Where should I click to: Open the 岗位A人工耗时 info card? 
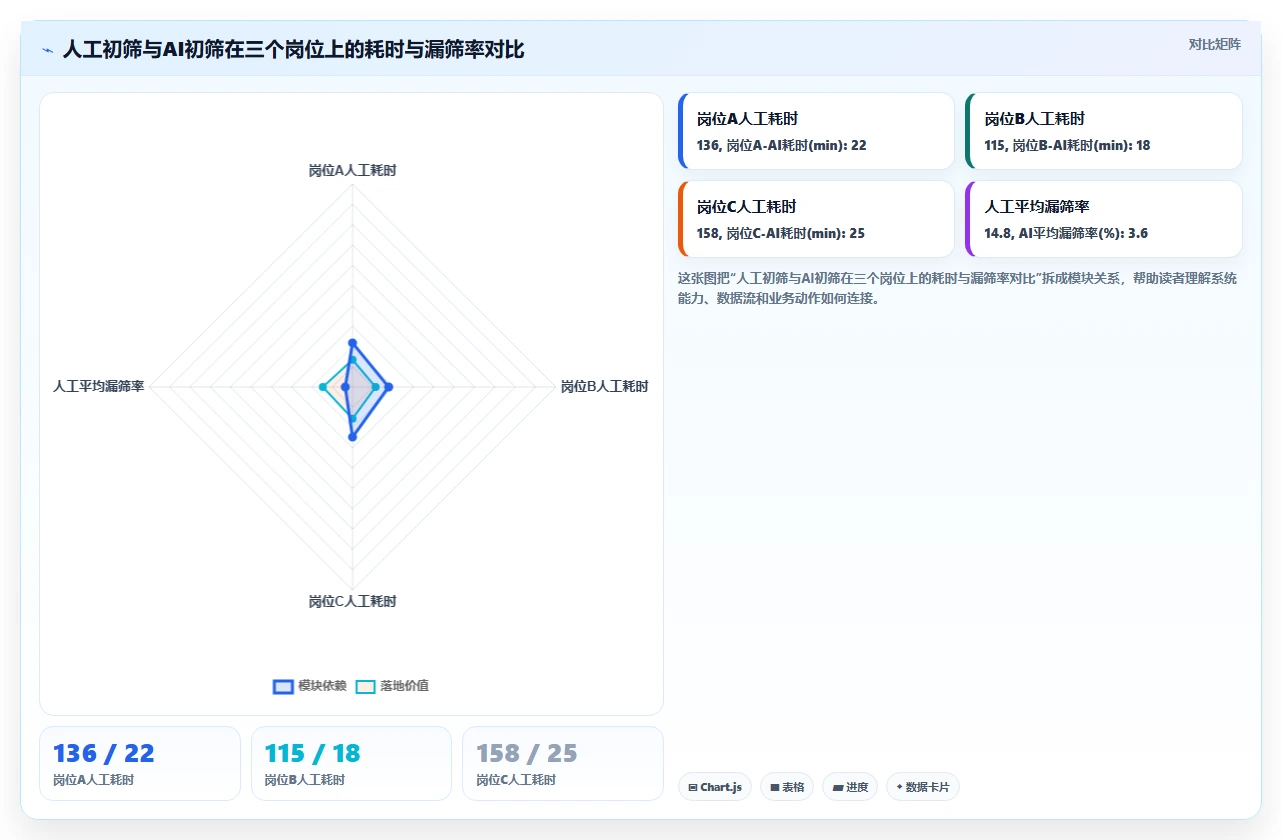816,131
